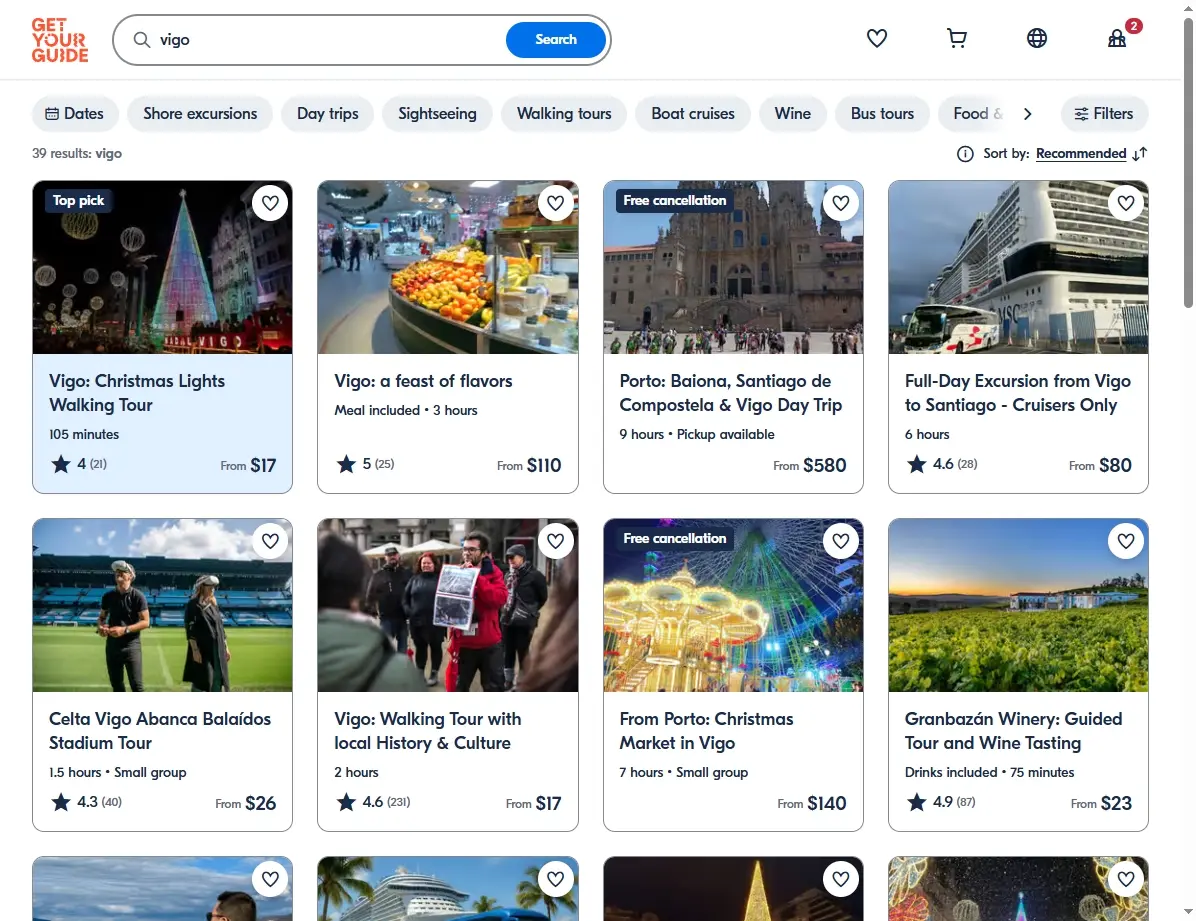Viewport: 1196px width, 921px height.
Task: Filter by Bus tours
Action: 883,114
